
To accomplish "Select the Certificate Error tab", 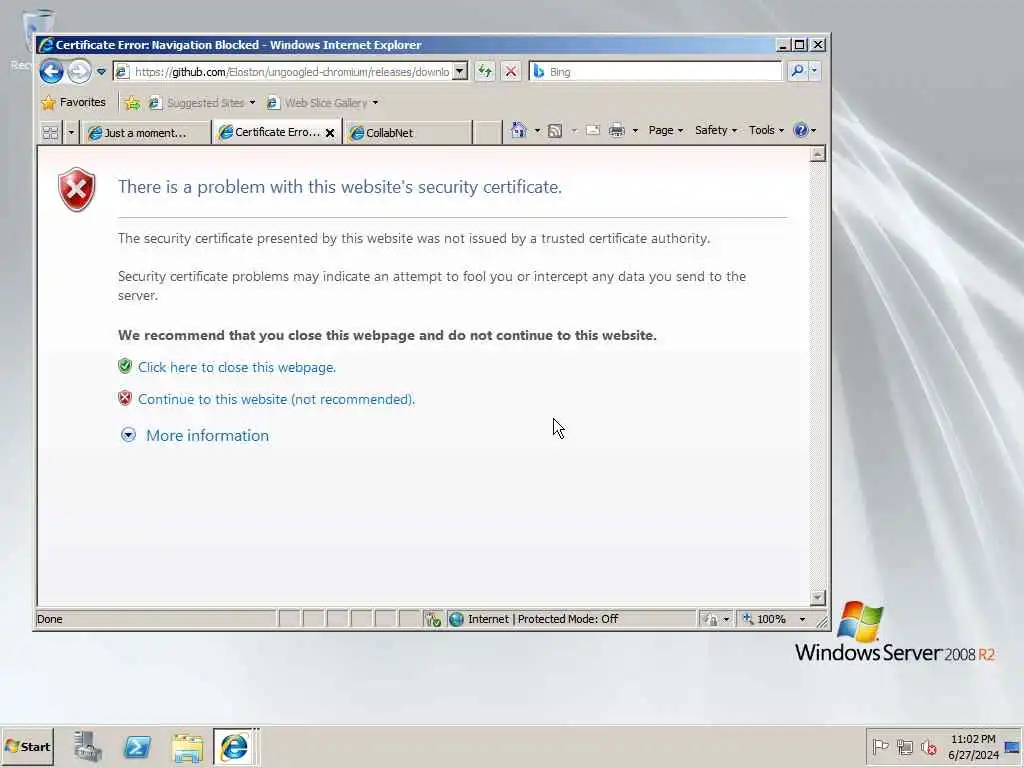I will pos(270,133).
